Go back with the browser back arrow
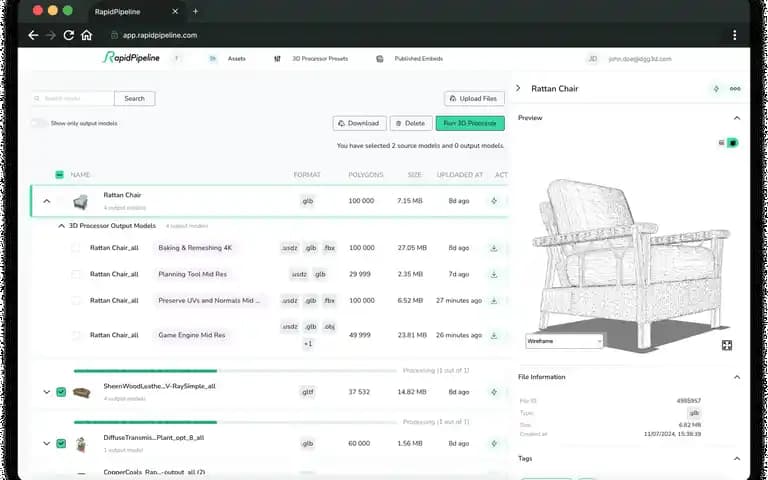This screenshot has width=768, height=480. pos(33,35)
